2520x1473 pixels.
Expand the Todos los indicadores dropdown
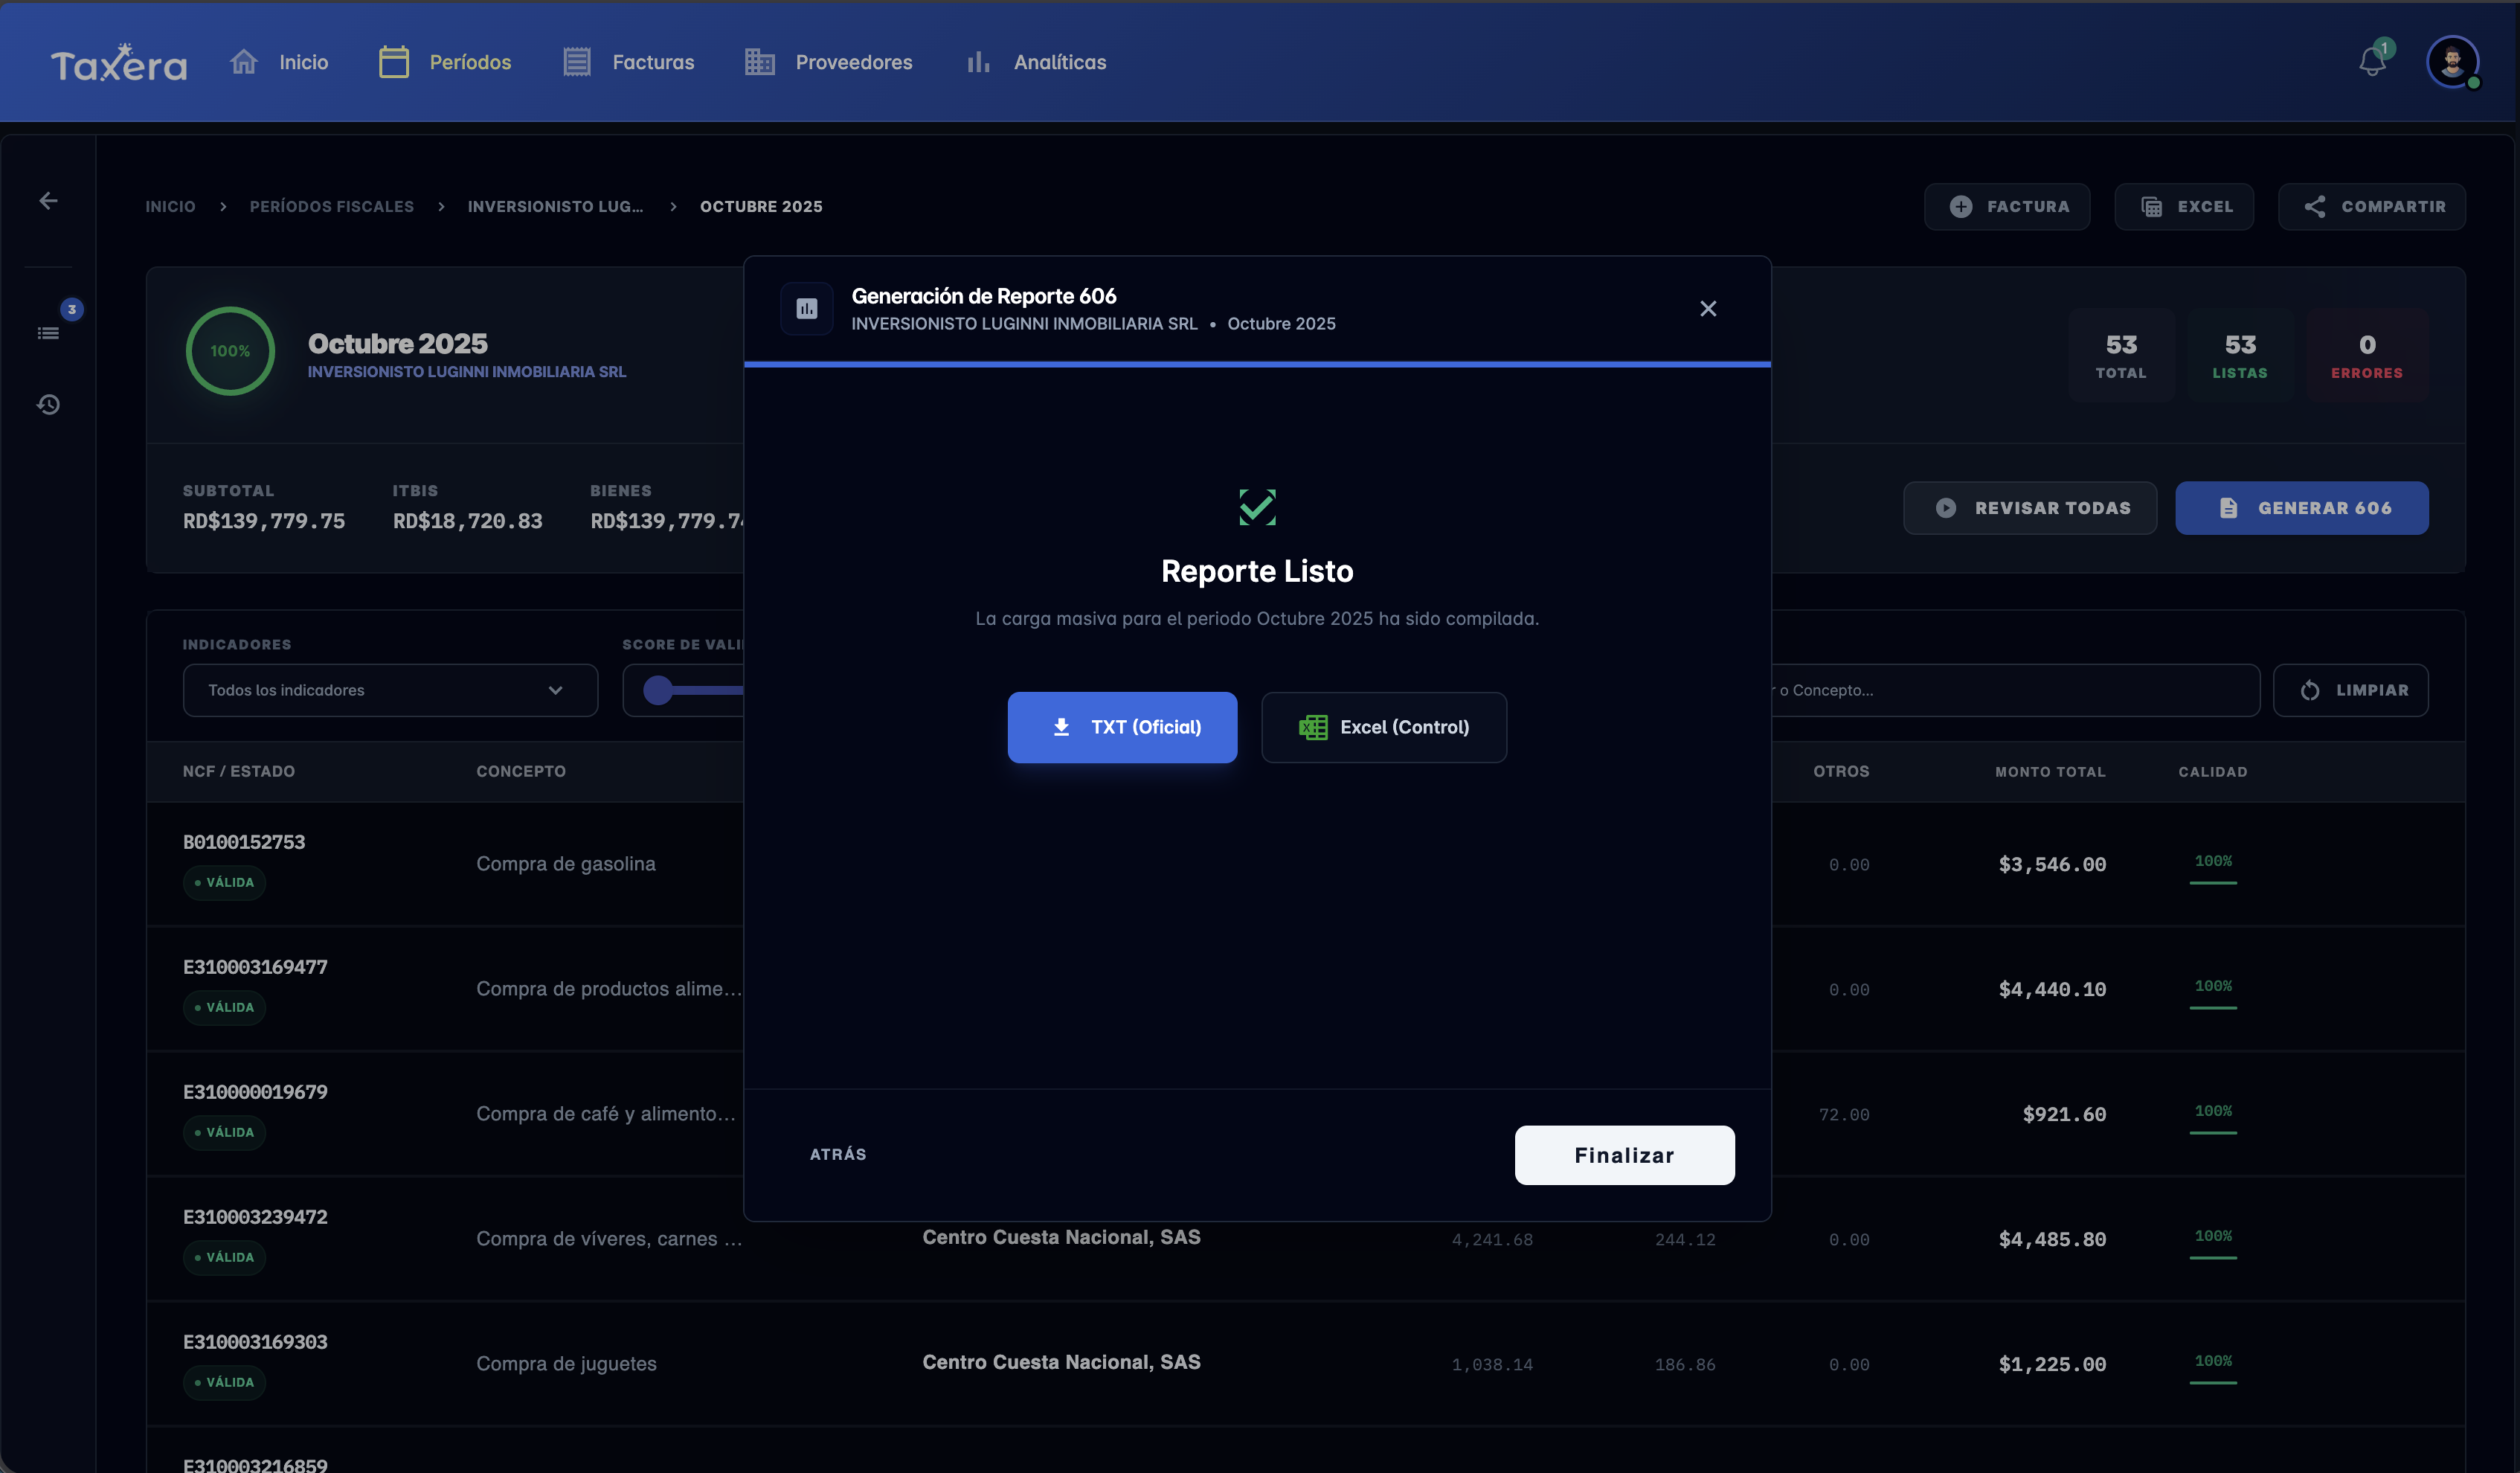coord(390,690)
